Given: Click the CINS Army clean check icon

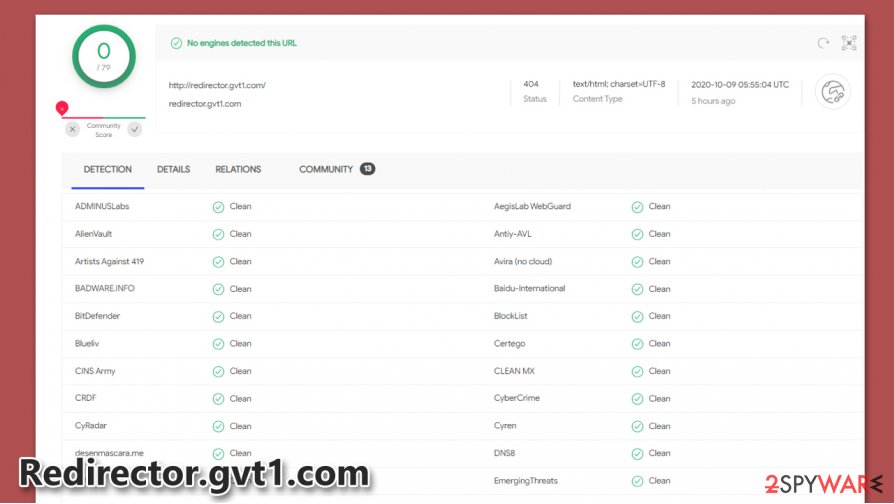Looking at the screenshot, I should point(218,372).
